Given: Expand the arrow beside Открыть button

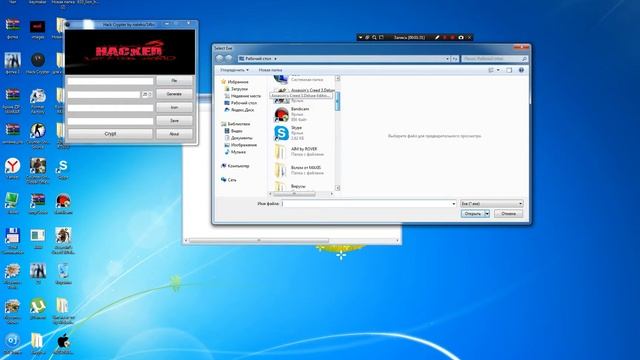Looking at the screenshot, I should (487, 213).
